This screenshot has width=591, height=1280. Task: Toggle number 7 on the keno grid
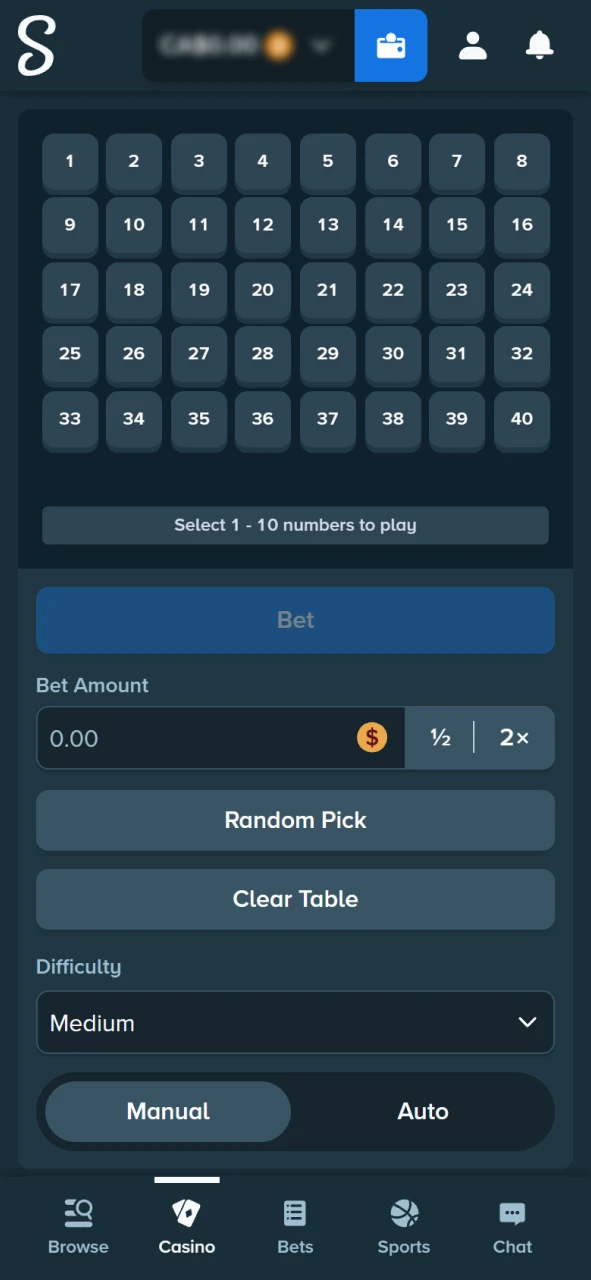point(456,161)
